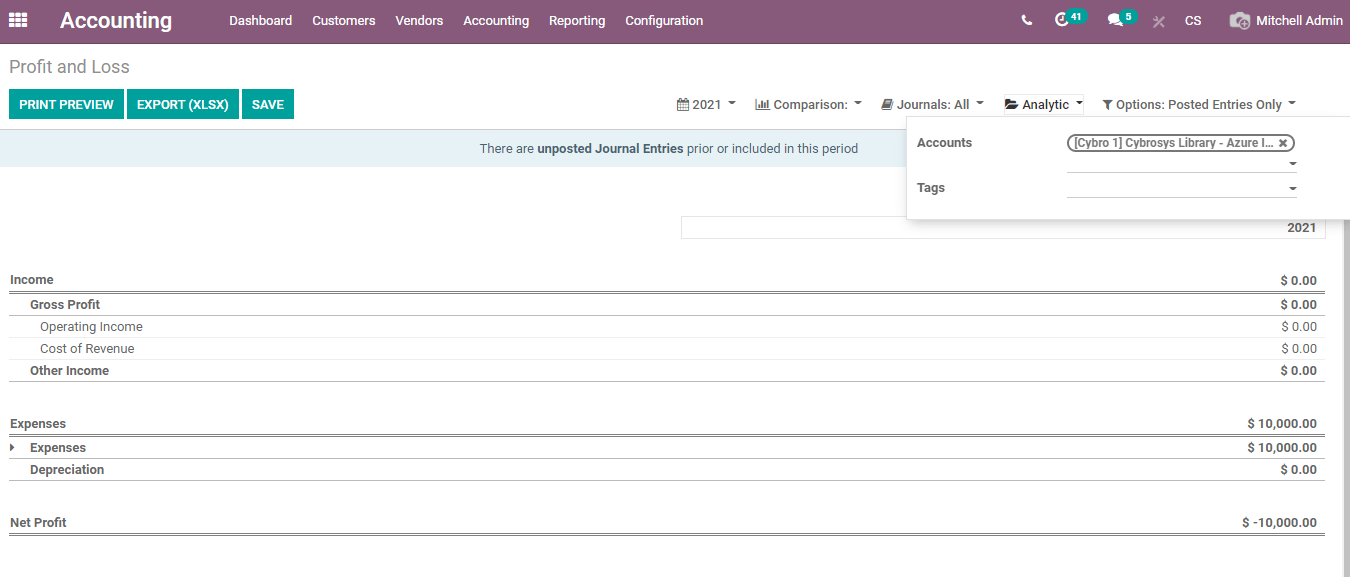This screenshot has width=1350, height=577.
Task: Click the Expenses section header label
Action: tap(38, 423)
